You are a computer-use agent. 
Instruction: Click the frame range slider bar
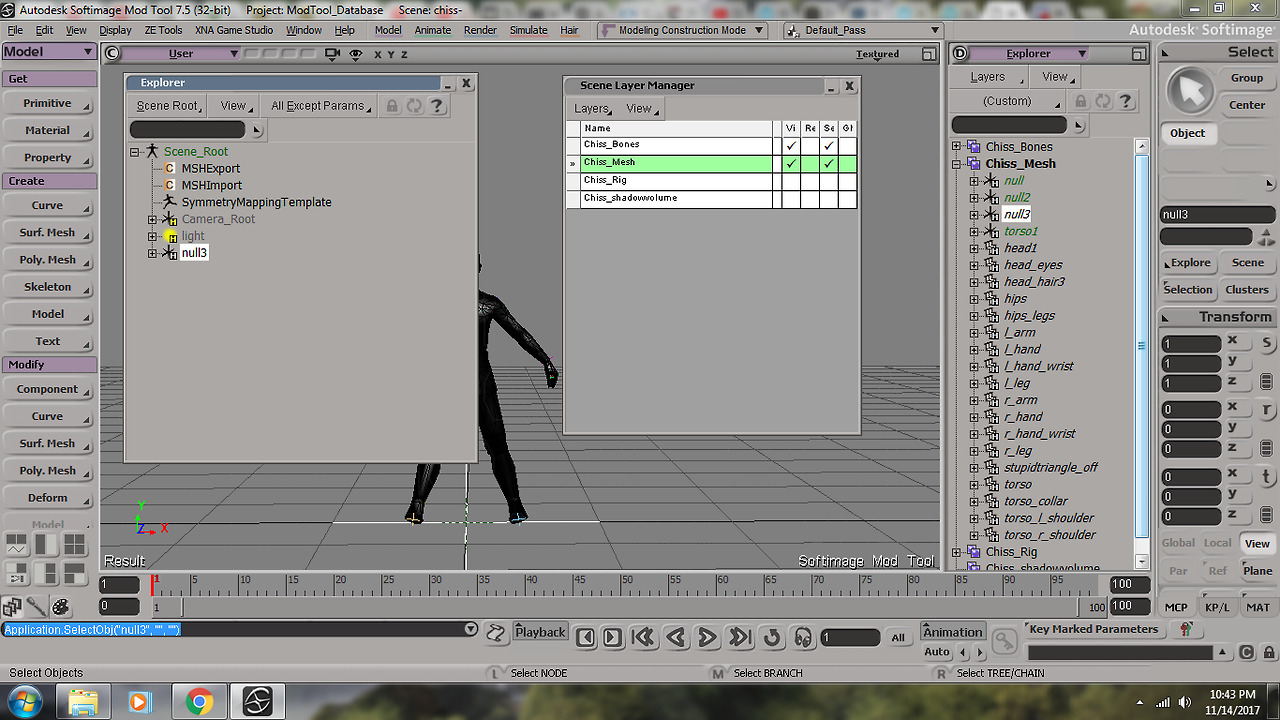point(631,607)
